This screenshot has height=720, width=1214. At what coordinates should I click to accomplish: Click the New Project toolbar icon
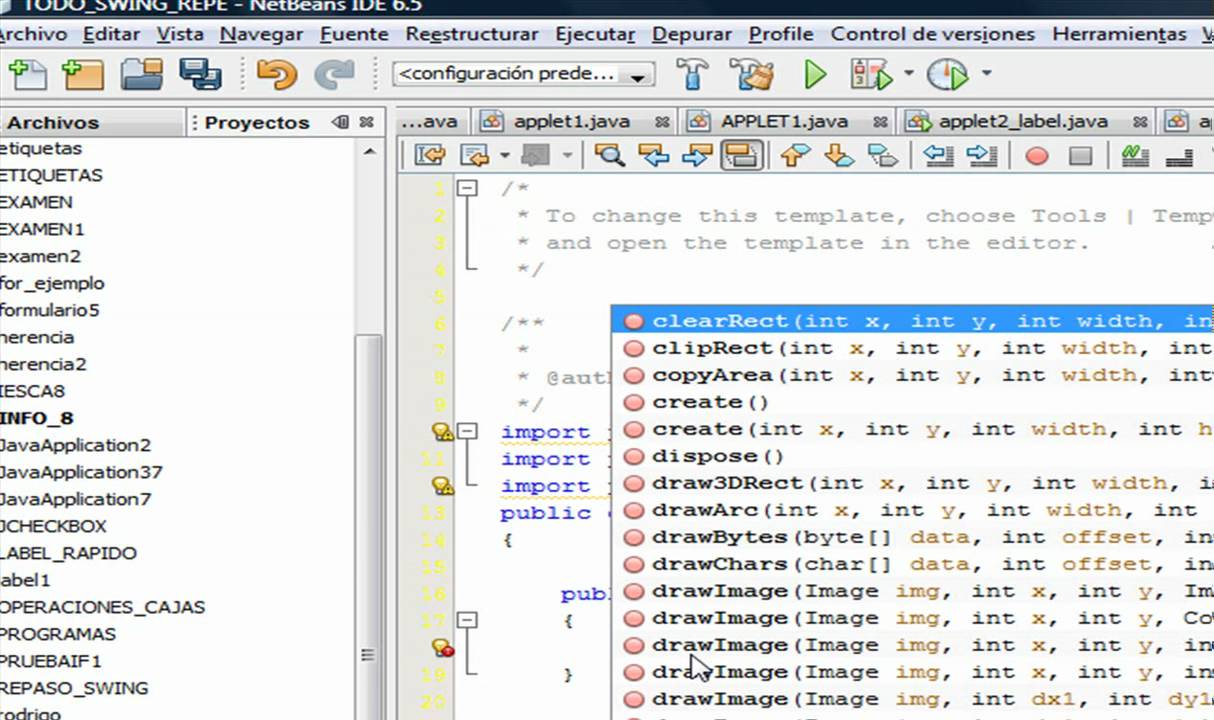(83, 75)
